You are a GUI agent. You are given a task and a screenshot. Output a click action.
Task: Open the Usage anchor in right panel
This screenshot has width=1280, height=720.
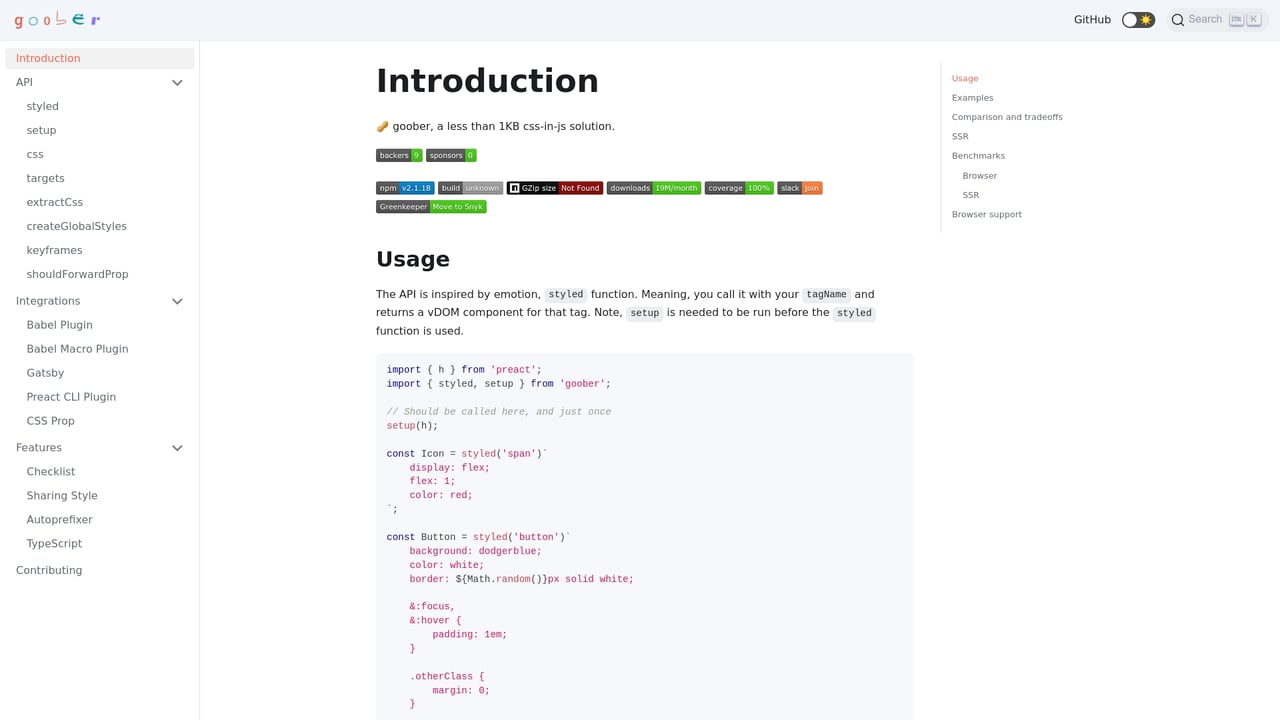(964, 78)
